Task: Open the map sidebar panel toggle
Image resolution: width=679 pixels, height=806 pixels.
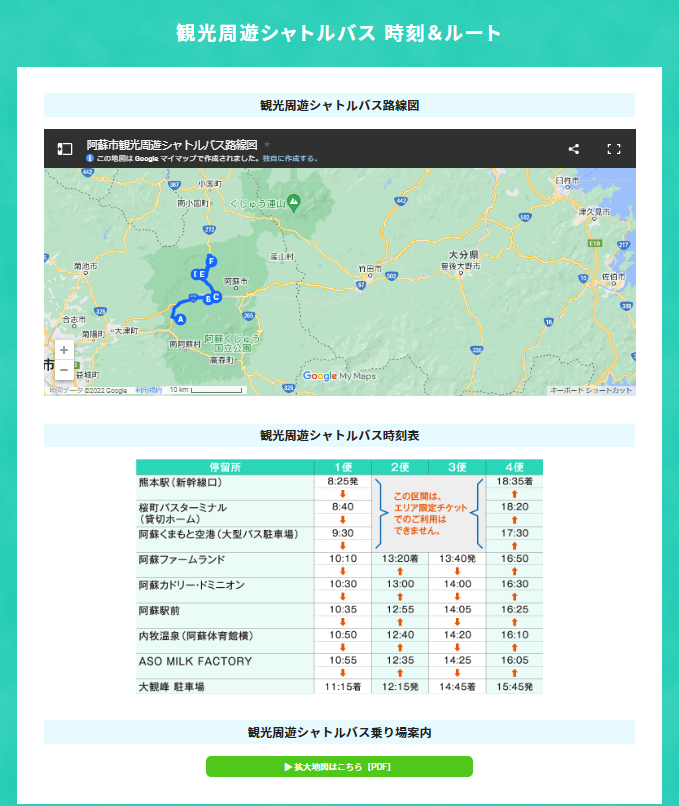Action: tap(64, 149)
